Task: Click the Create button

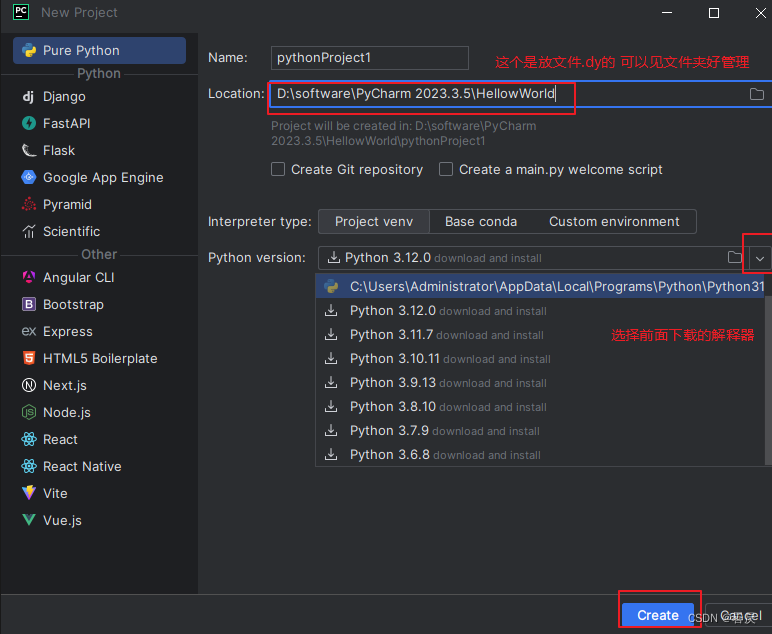Action: tap(658, 615)
